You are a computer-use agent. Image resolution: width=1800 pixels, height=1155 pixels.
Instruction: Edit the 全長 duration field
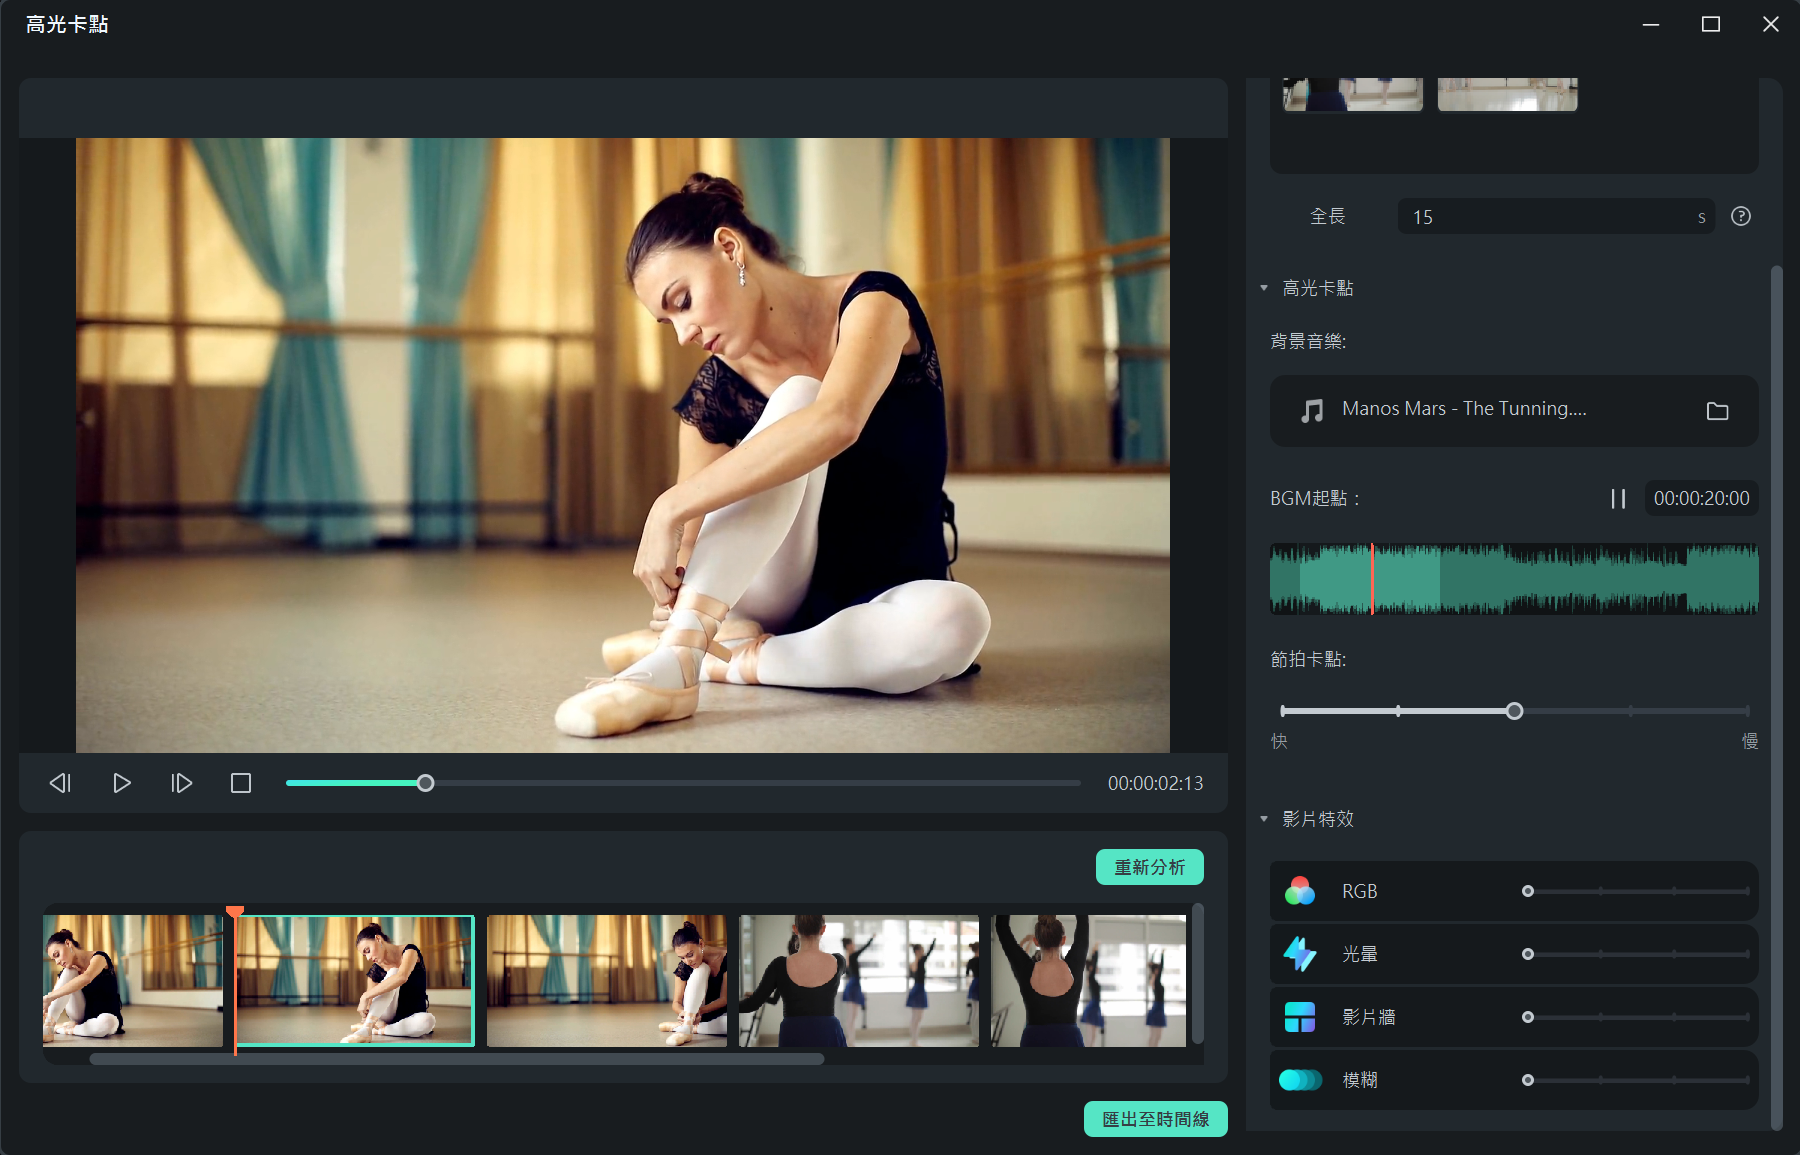click(1556, 217)
